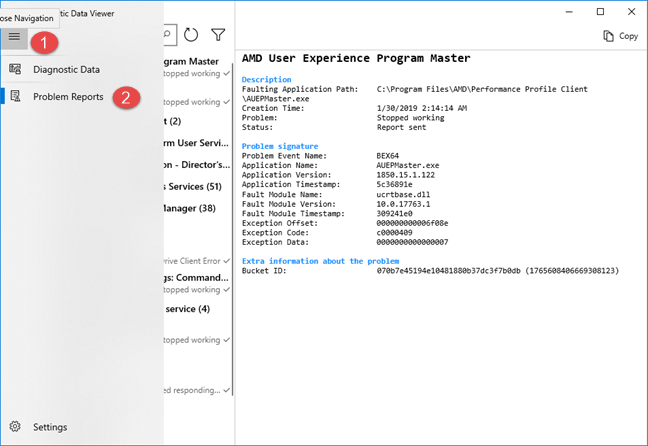Open the 'lanager (38)' group

(x=190, y=208)
